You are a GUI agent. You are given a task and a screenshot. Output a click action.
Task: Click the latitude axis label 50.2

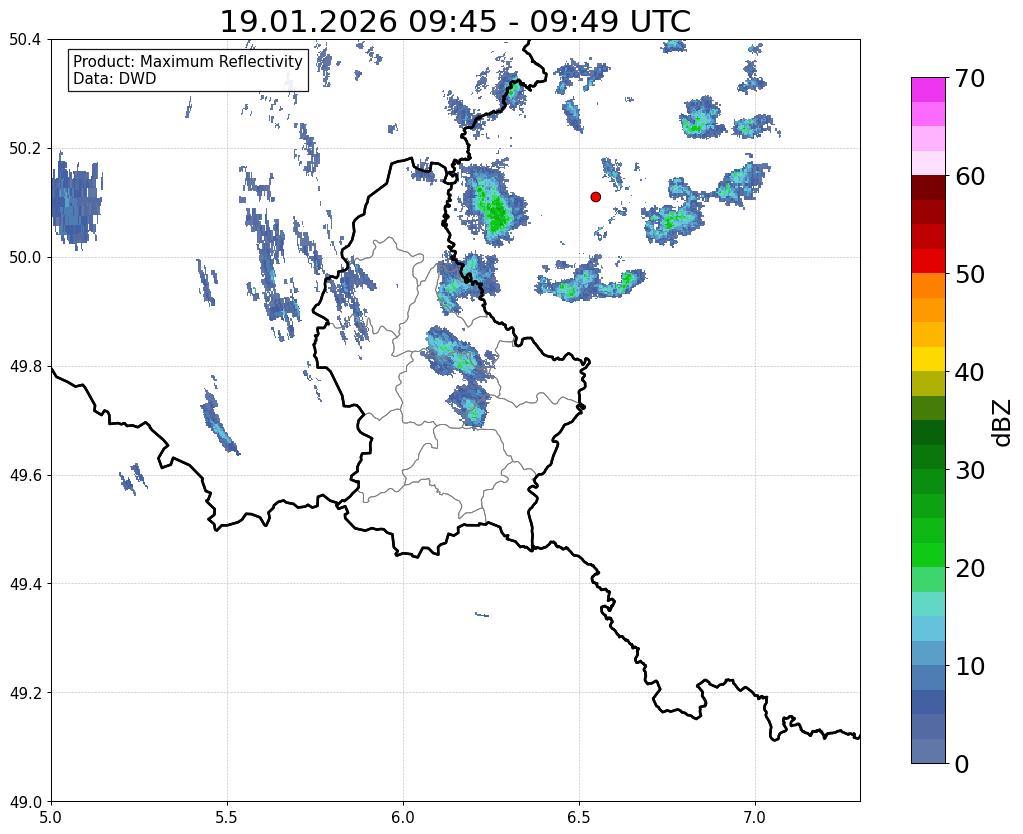coord(25,148)
